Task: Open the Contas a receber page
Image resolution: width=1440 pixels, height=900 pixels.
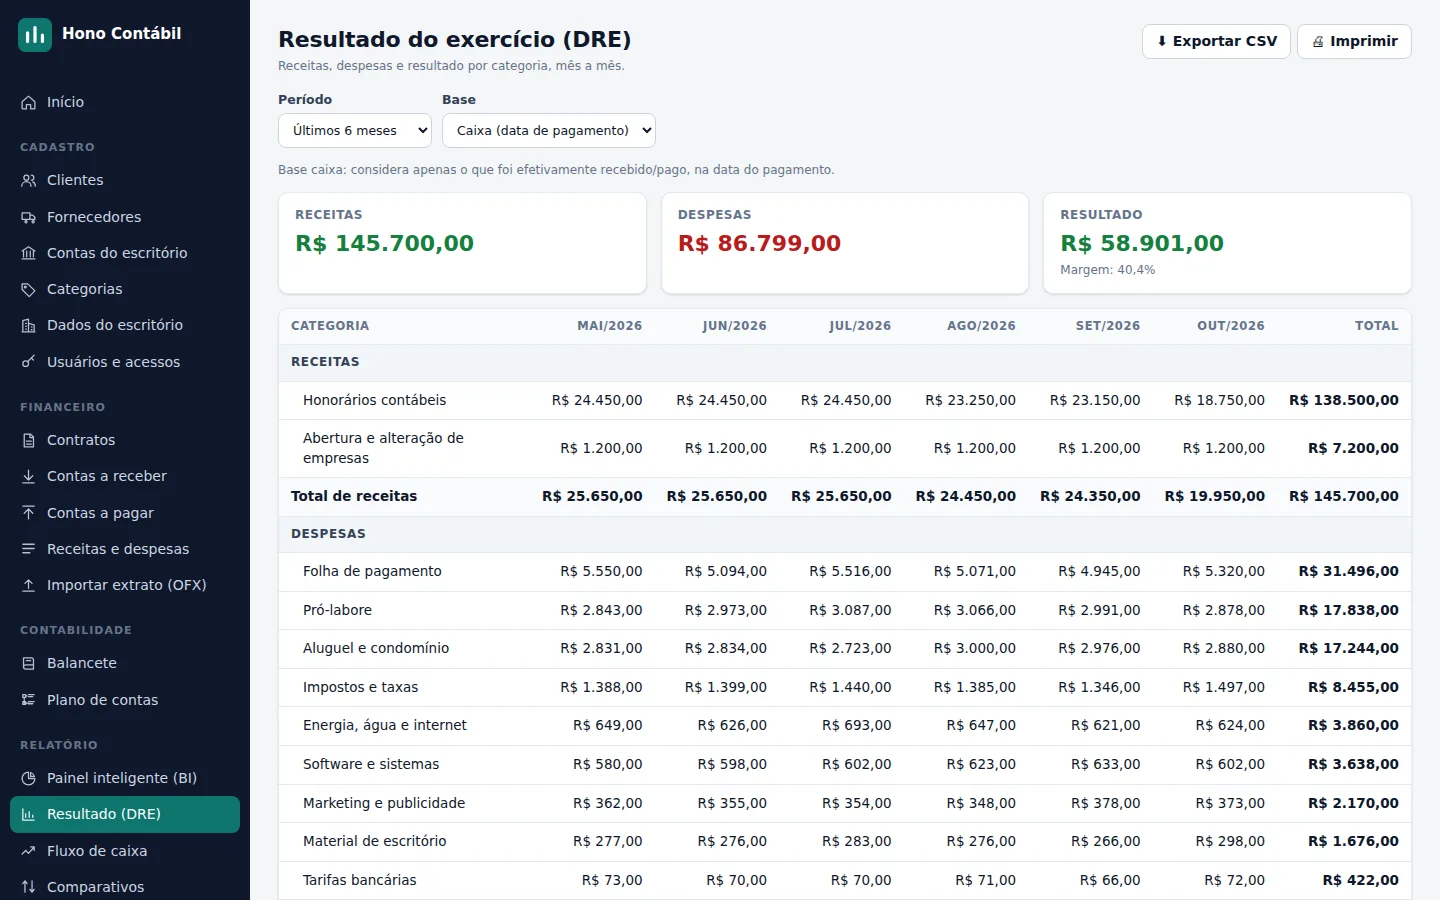Action: point(125,476)
